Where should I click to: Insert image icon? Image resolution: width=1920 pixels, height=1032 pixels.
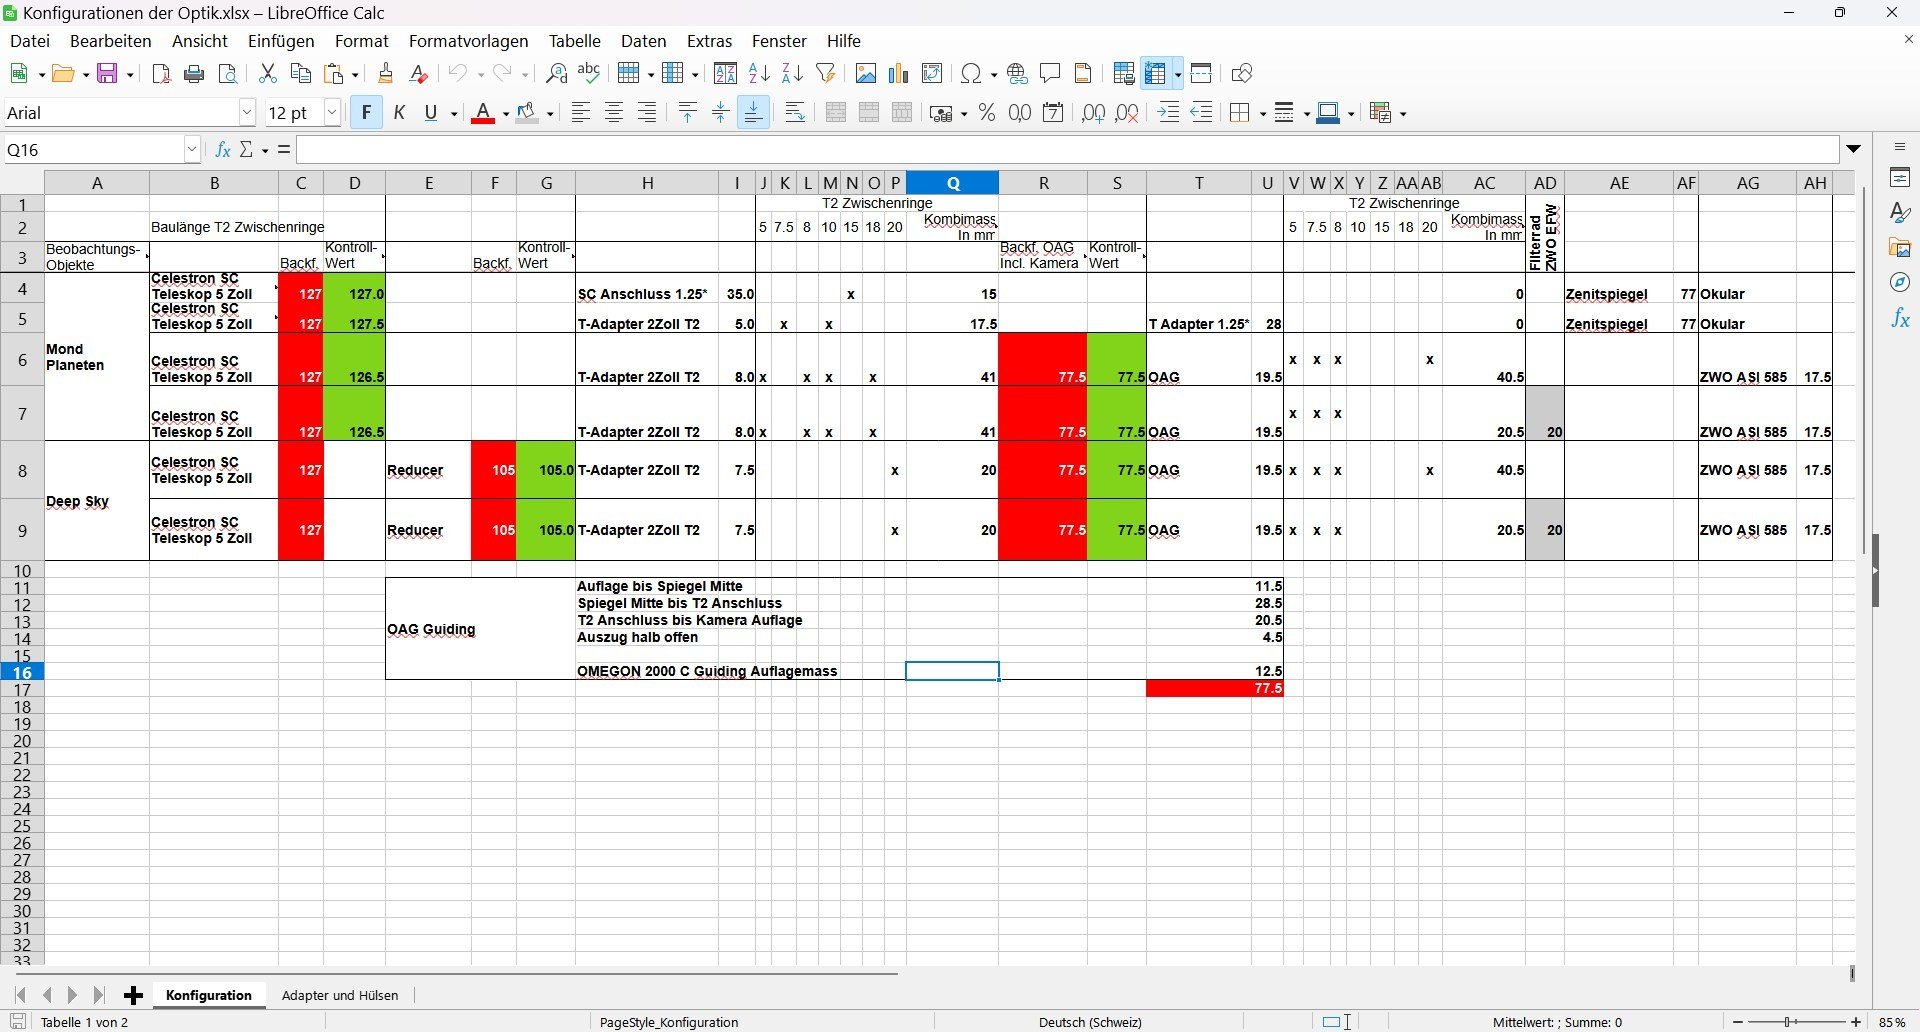point(866,73)
